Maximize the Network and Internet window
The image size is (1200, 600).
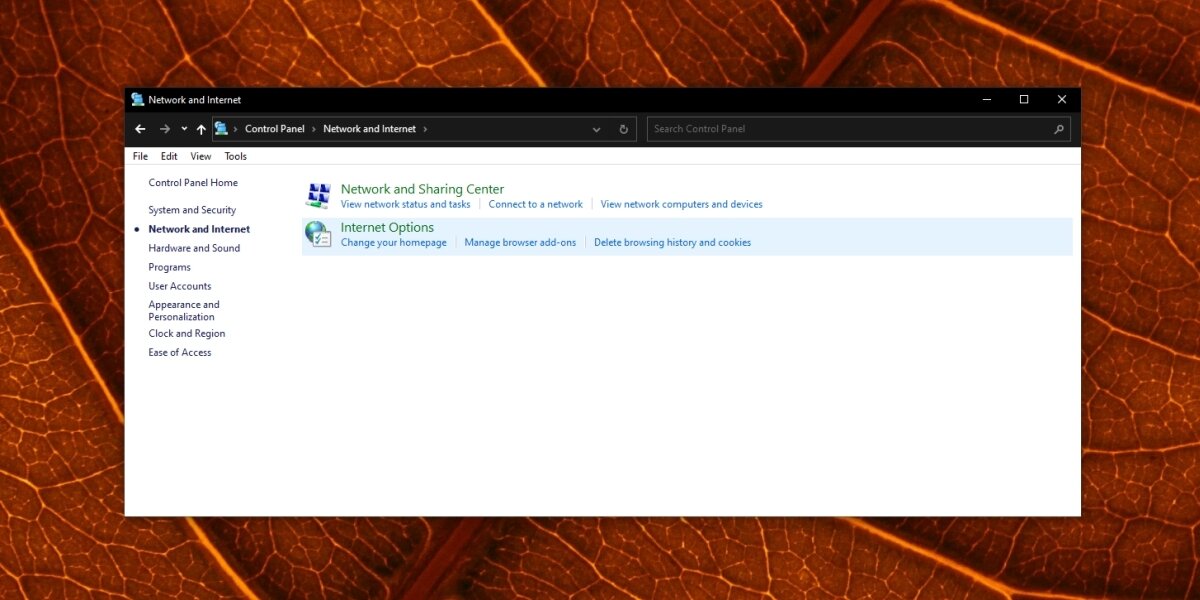[1023, 100]
